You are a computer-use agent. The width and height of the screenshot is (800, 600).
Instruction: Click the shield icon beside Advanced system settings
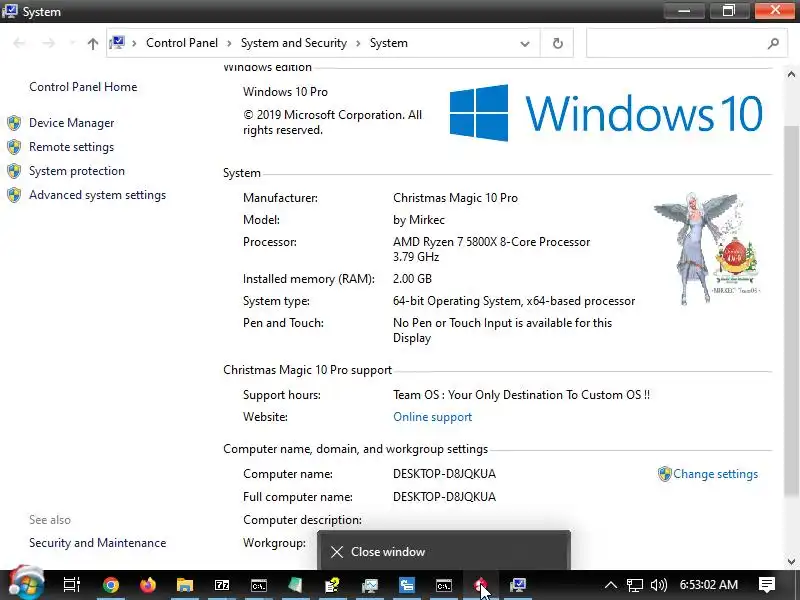click(14, 195)
